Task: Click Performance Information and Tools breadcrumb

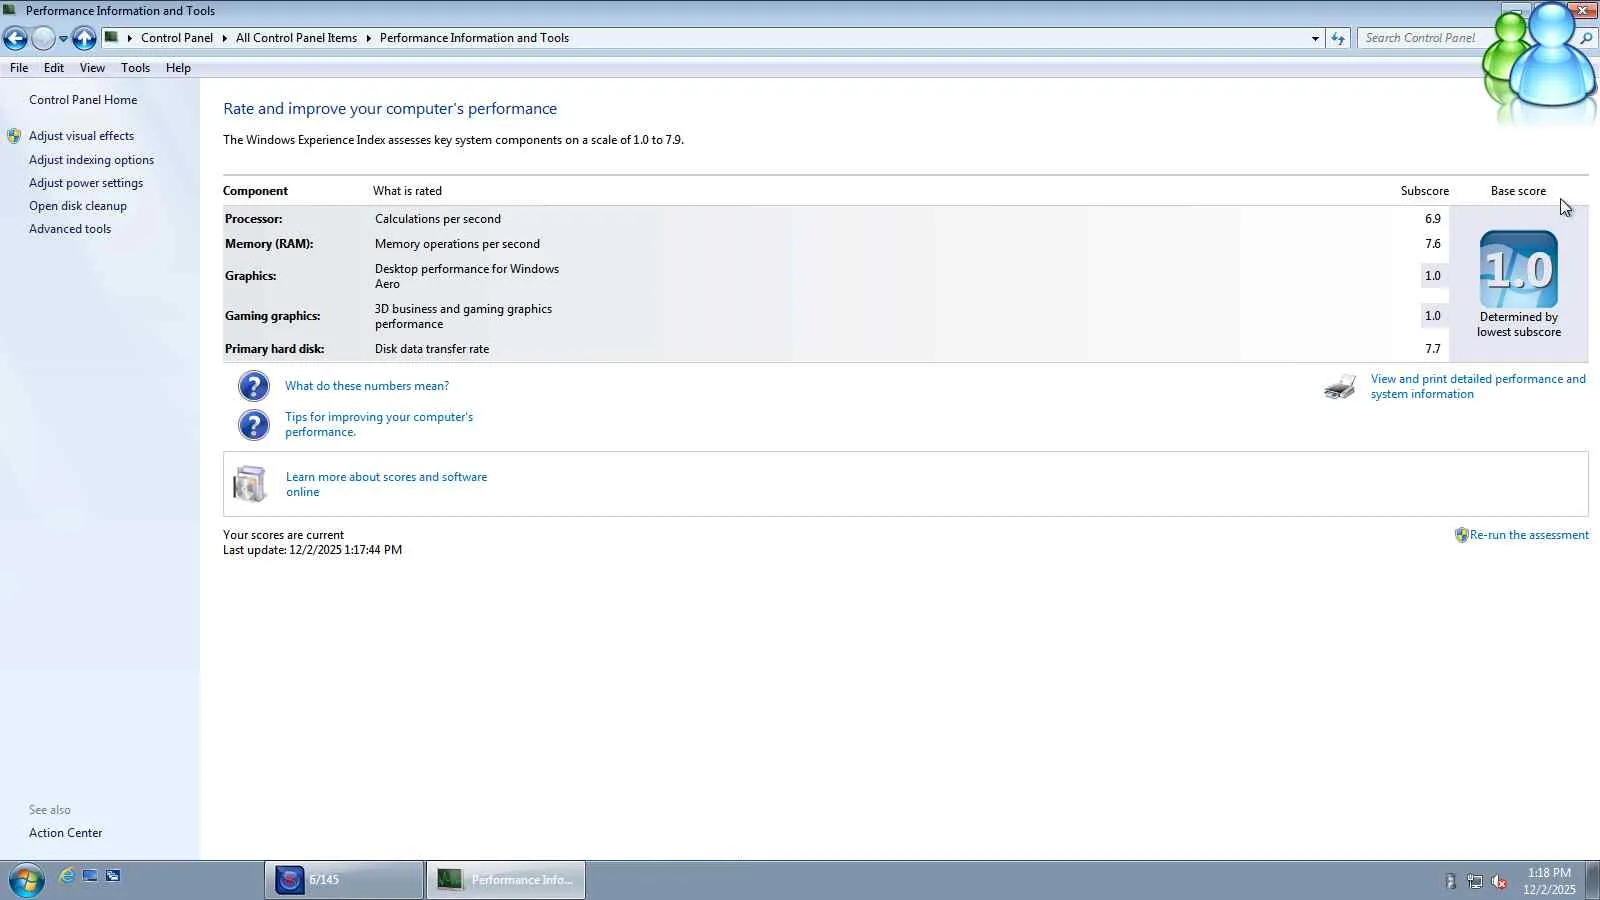Action: 474,38
